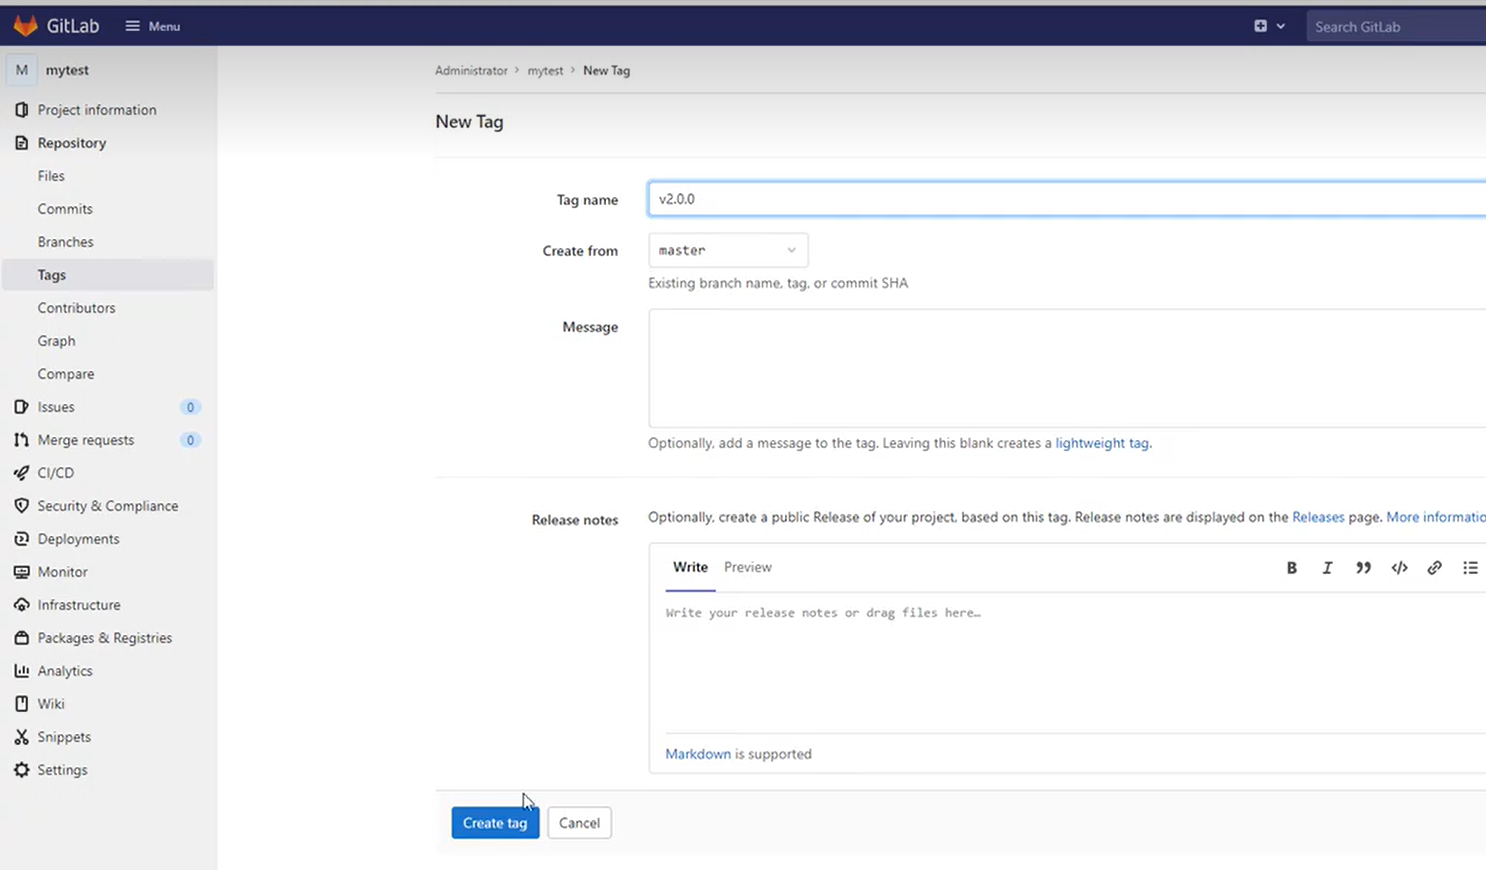Viewport: 1486px width, 870px height.
Task: Click the mytest project name in sidebar
Action: (x=67, y=70)
